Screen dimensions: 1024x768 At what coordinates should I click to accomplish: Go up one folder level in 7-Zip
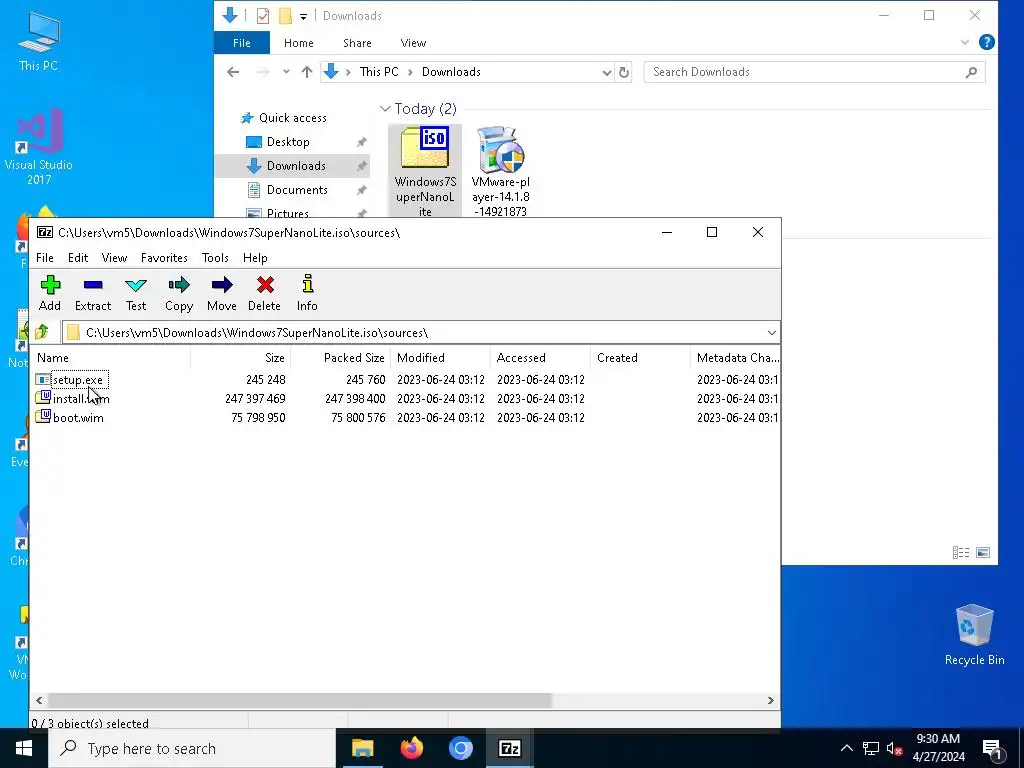tap(42, 332)
